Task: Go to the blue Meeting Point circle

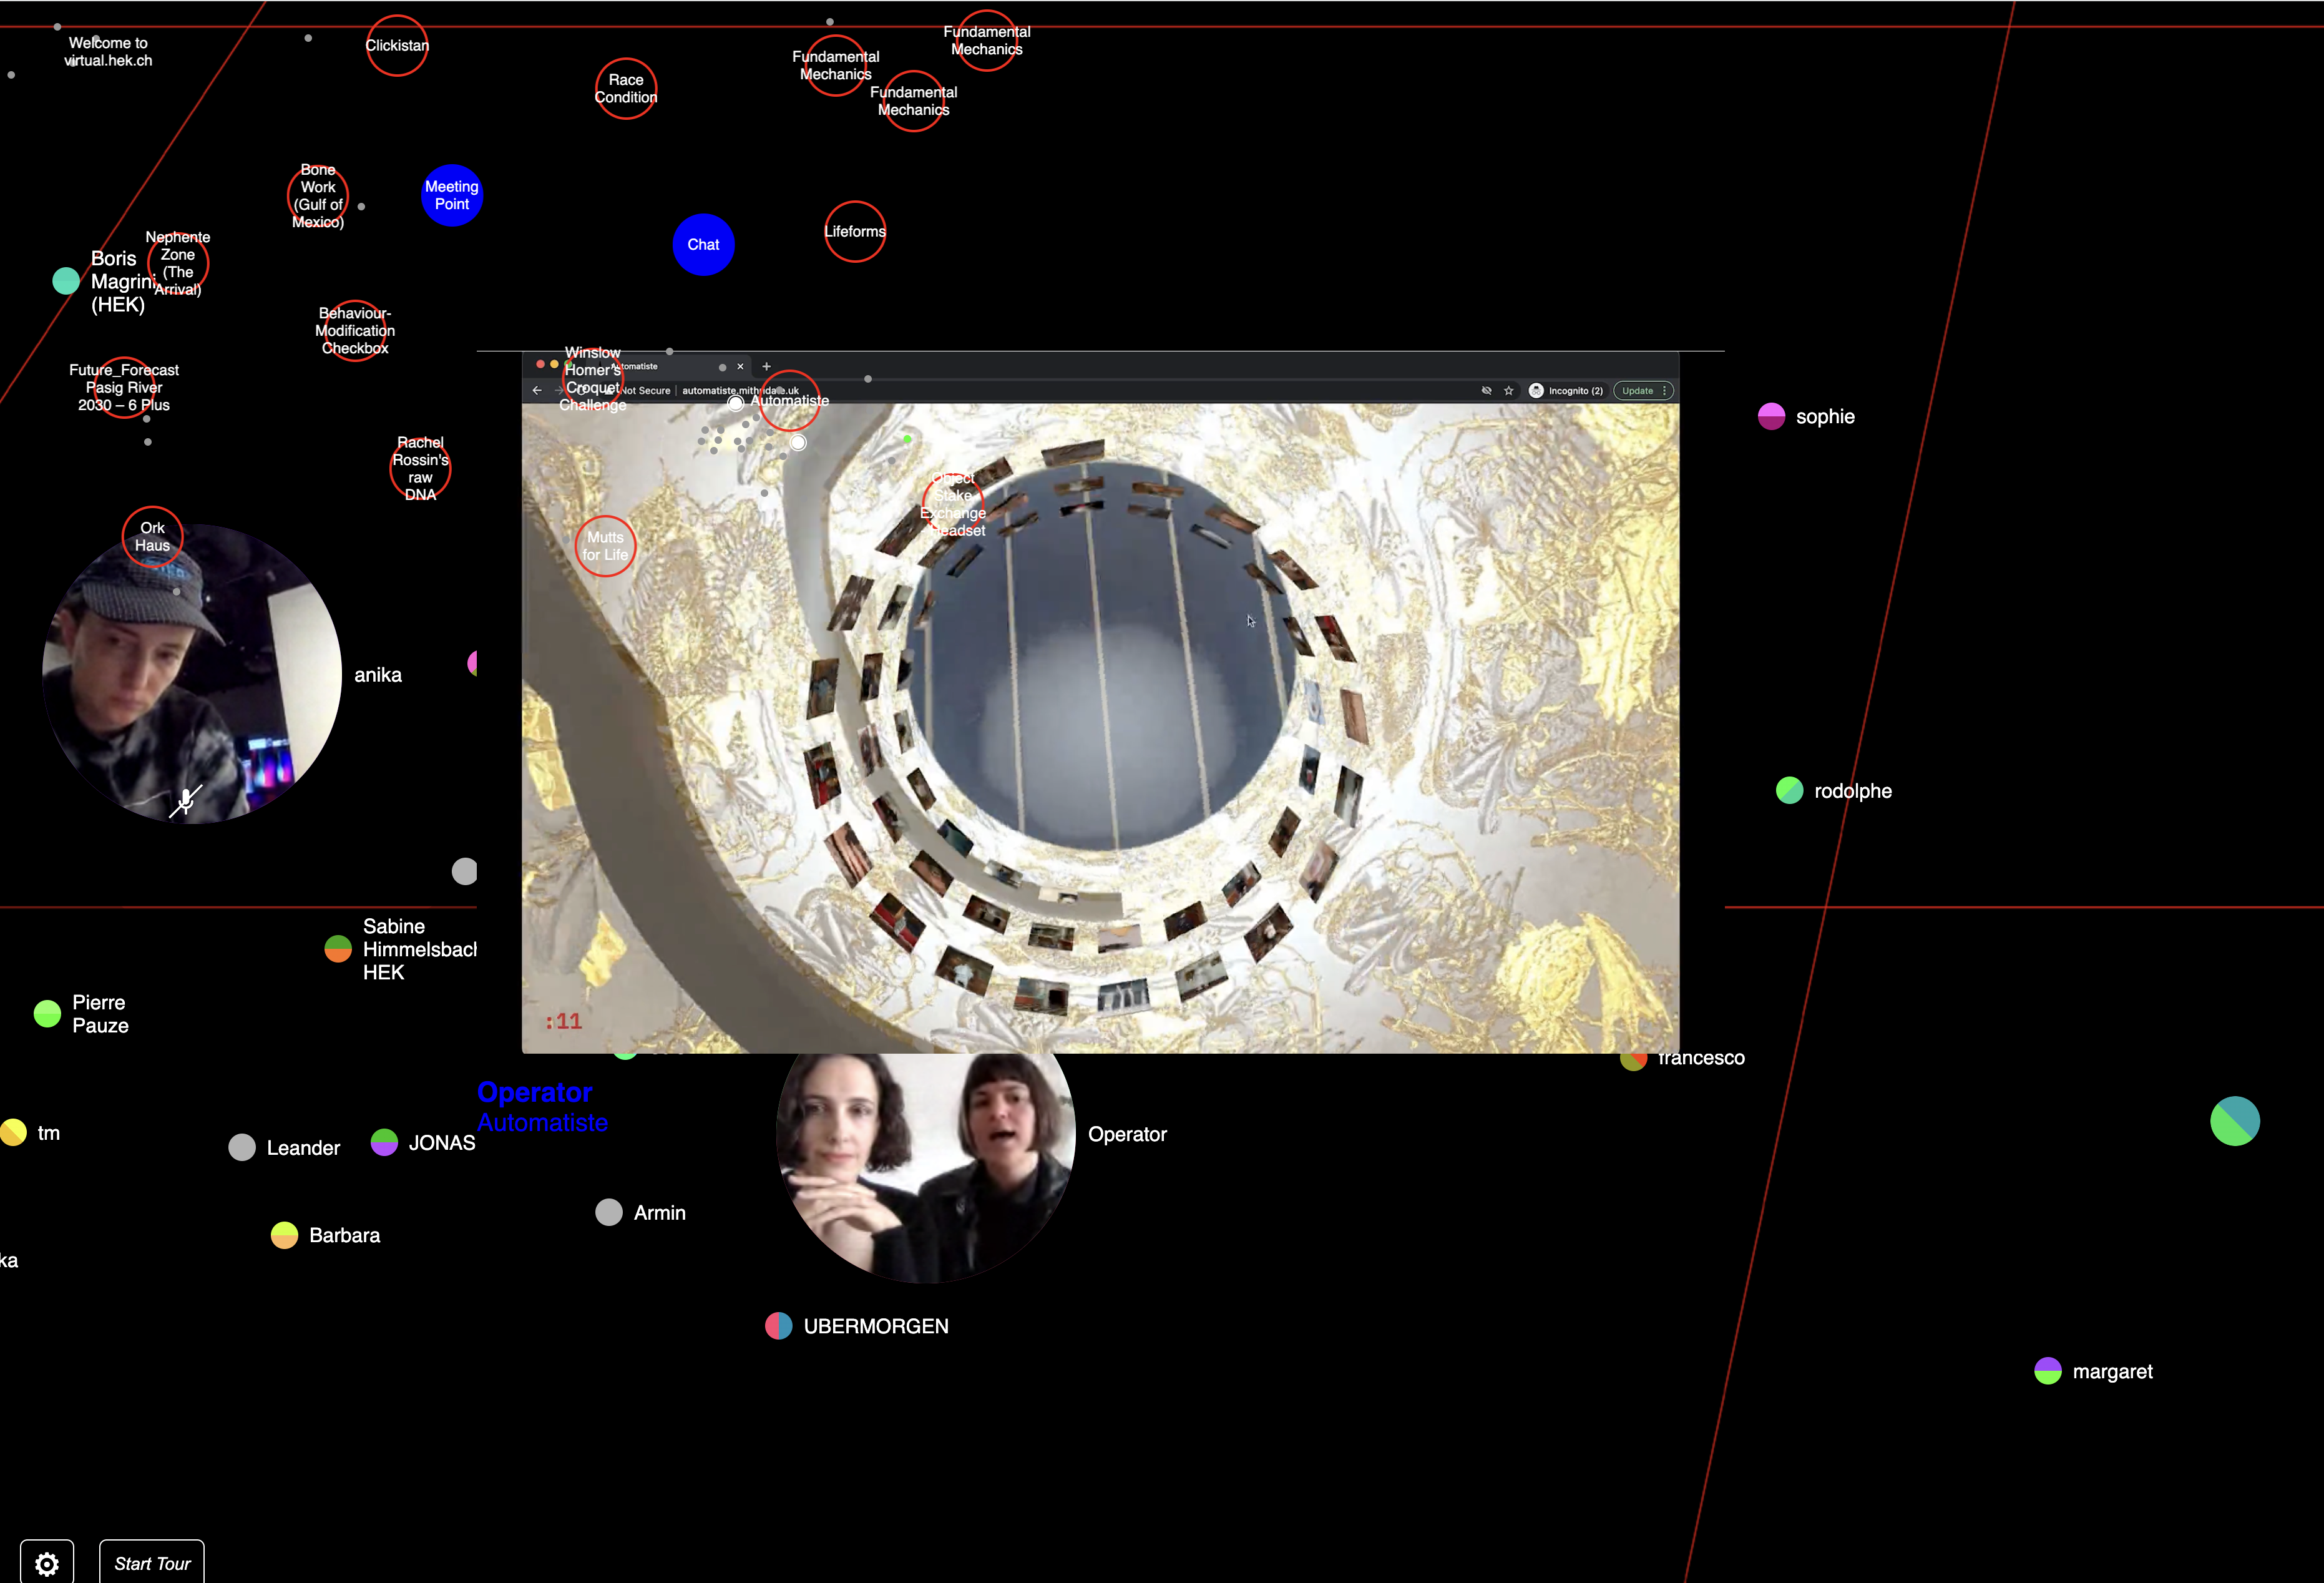Action: click(x=452, y=195)
